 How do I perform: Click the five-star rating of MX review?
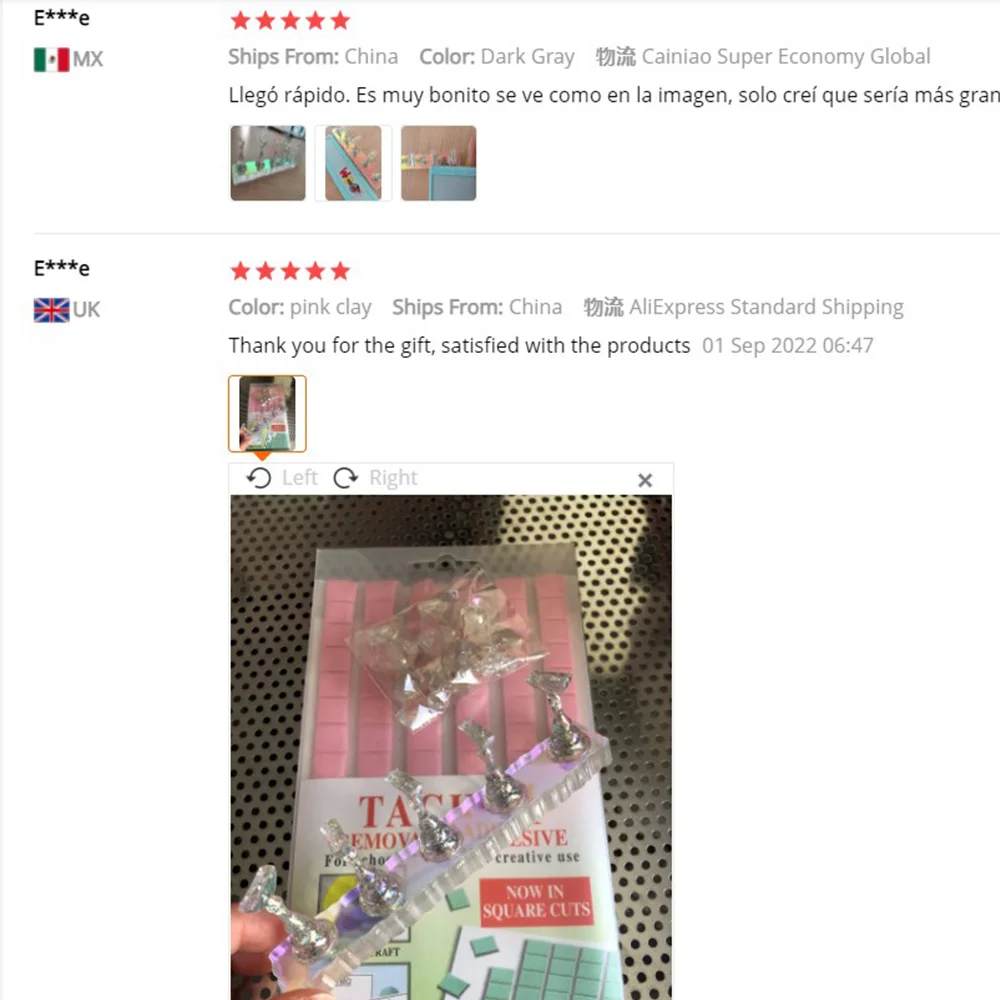(x=290, y=21)
